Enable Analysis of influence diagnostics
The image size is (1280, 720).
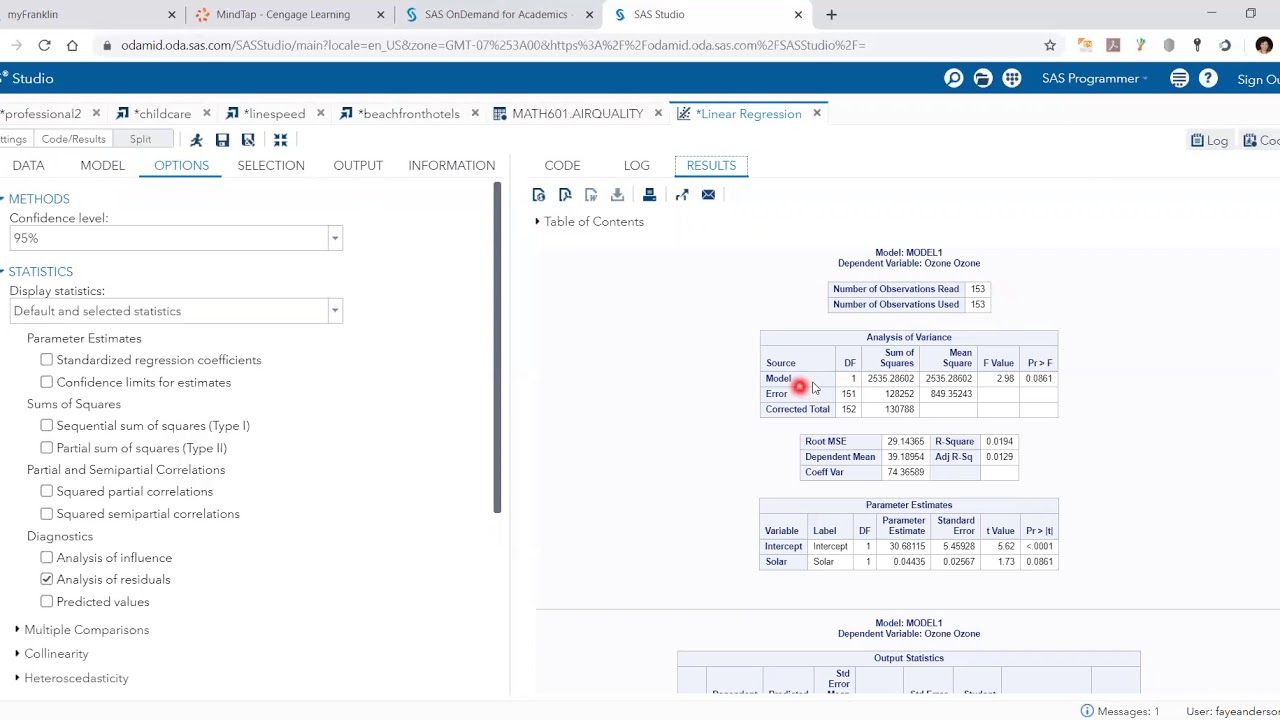pyautogui.click(x=47, y=558)
